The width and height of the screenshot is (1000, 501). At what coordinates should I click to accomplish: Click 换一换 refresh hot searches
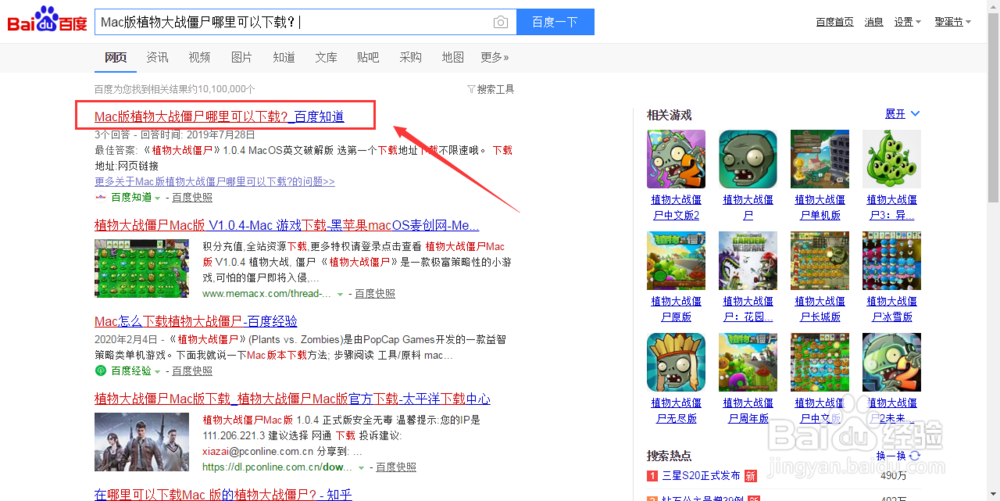[x=898, y=456]
